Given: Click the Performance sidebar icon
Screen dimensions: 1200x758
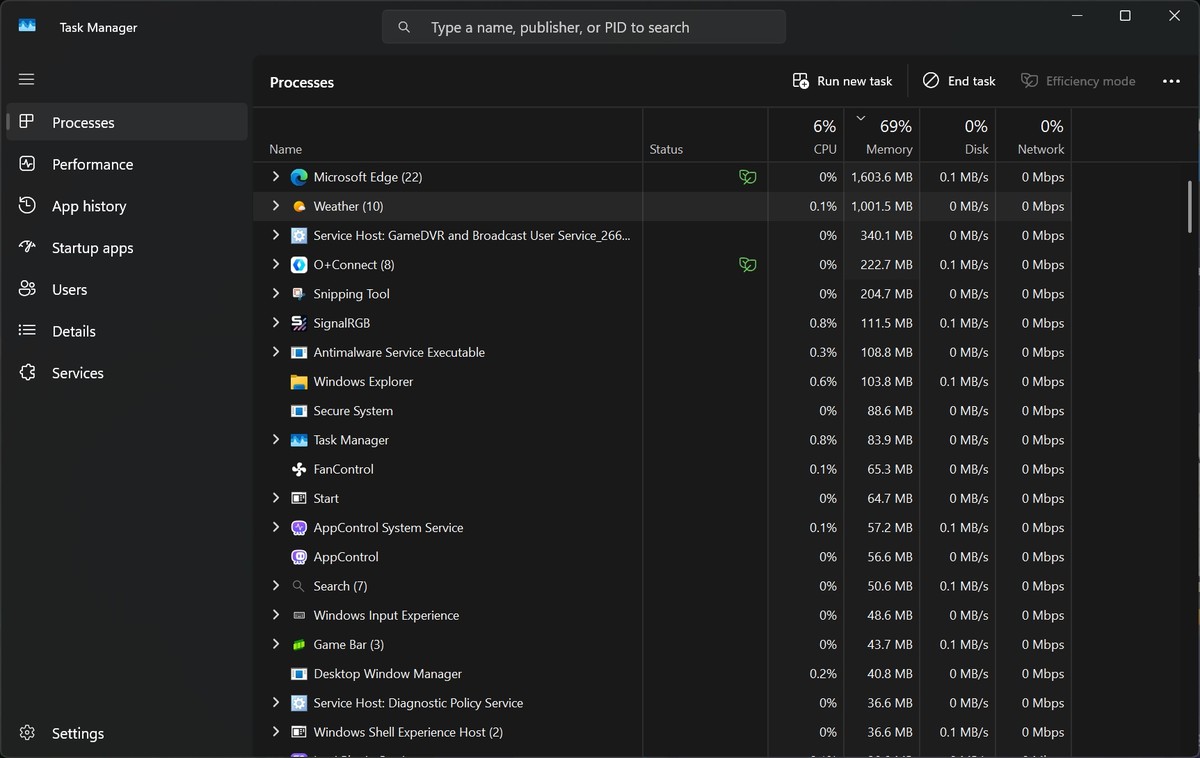Looking at the screenshot, I should (x=28, y=164).
